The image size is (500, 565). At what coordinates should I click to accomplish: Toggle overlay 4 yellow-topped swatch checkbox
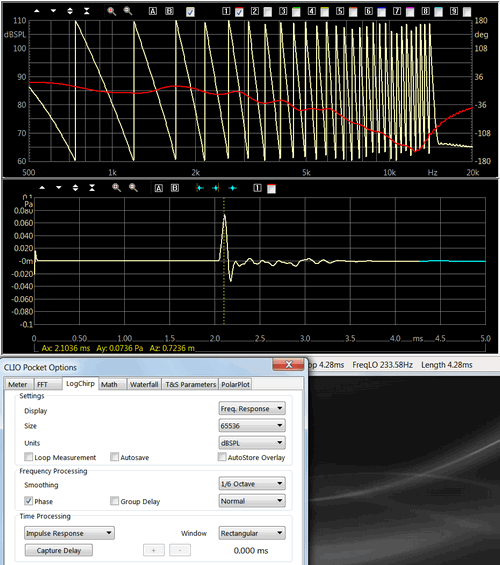click(325, 12)
